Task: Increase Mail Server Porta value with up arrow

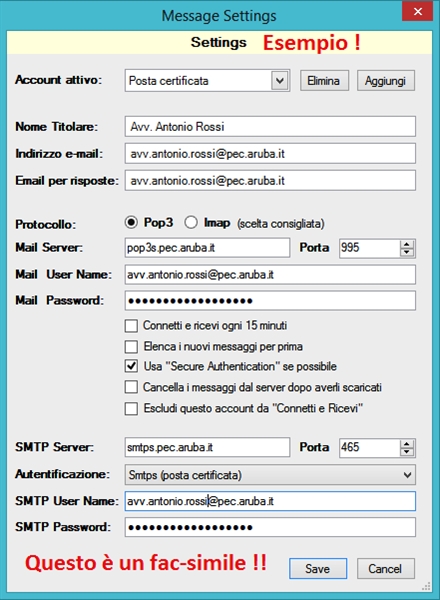Action: tap(407, 244)
